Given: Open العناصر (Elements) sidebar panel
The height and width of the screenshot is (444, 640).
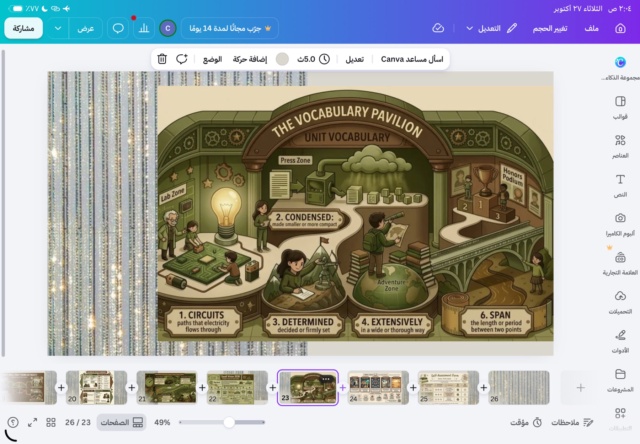Looking at the screenshot, I should [620, 146].
